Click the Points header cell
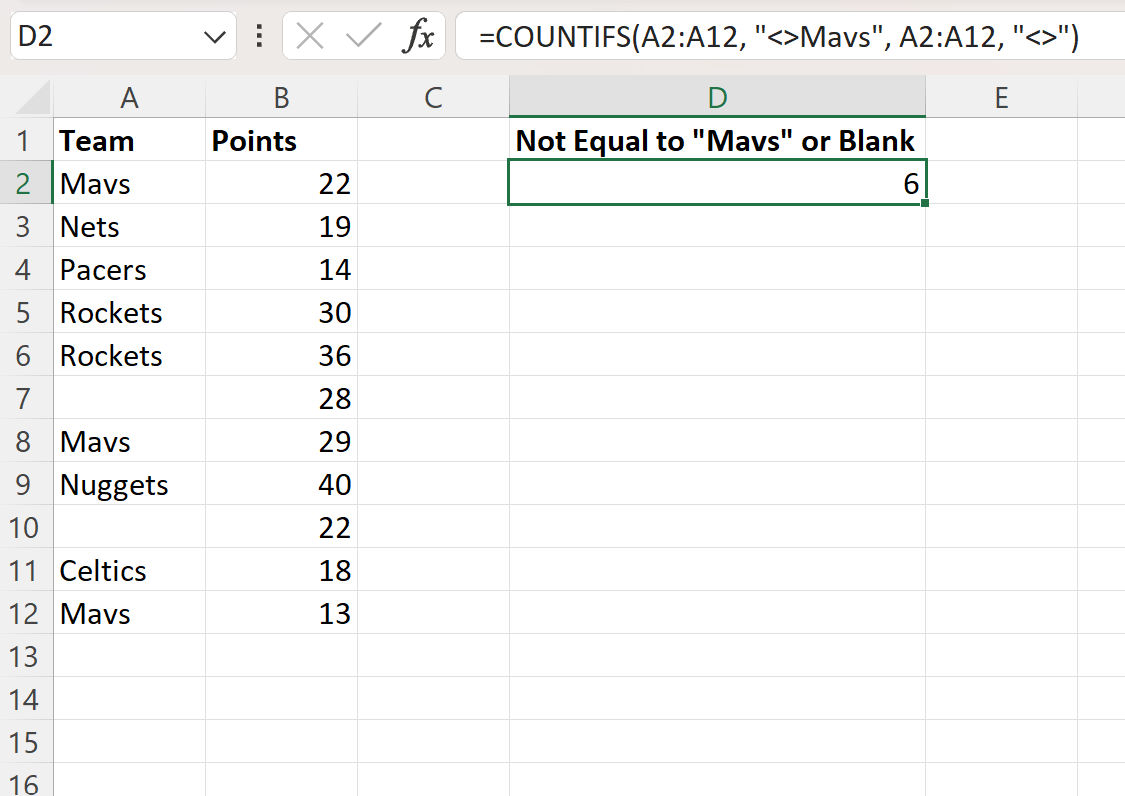Image resolution: width=1125 pixels, height=796 pixels. [281, 141]
